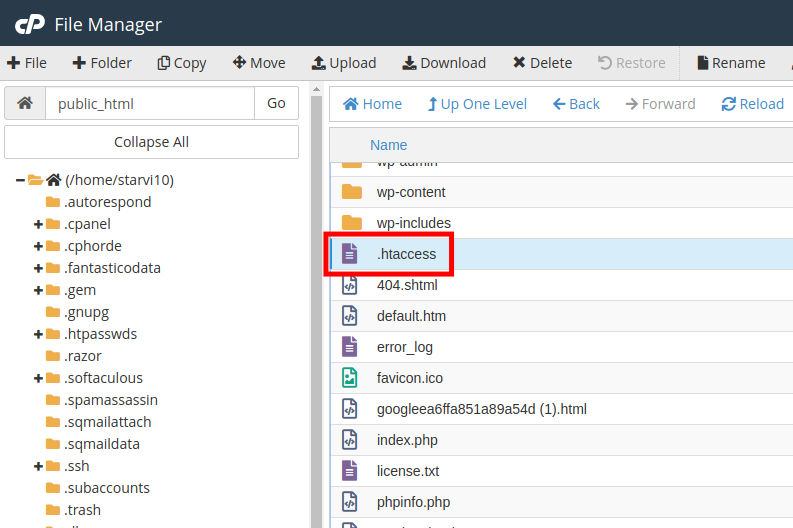Screen dimensions: 793x528
Task: Click the Rename toolbar button
Action: 731,63
